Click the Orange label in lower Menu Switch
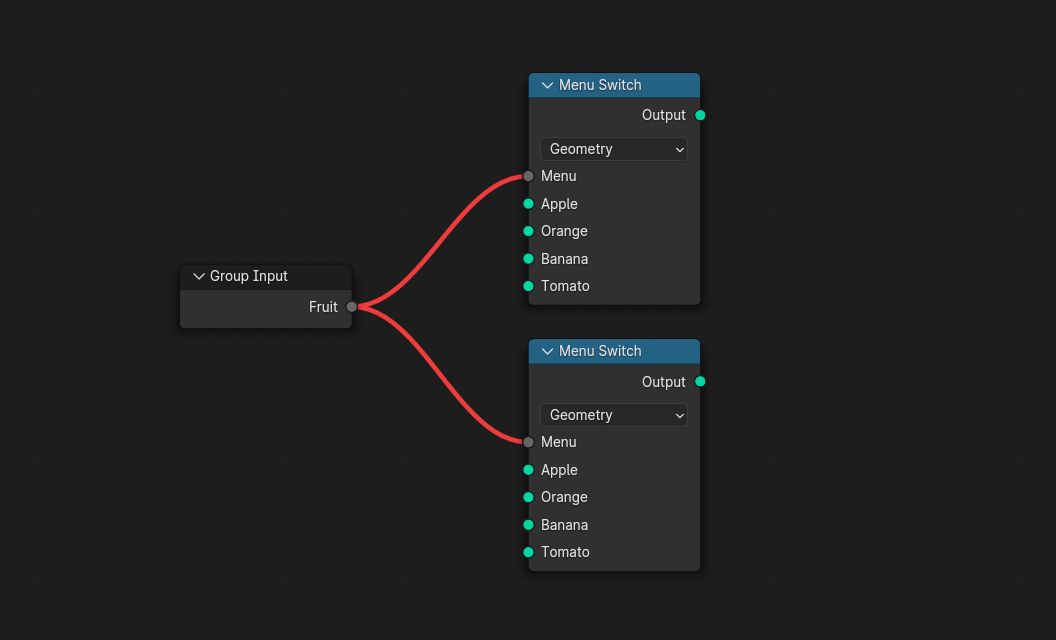 point(564,497)
